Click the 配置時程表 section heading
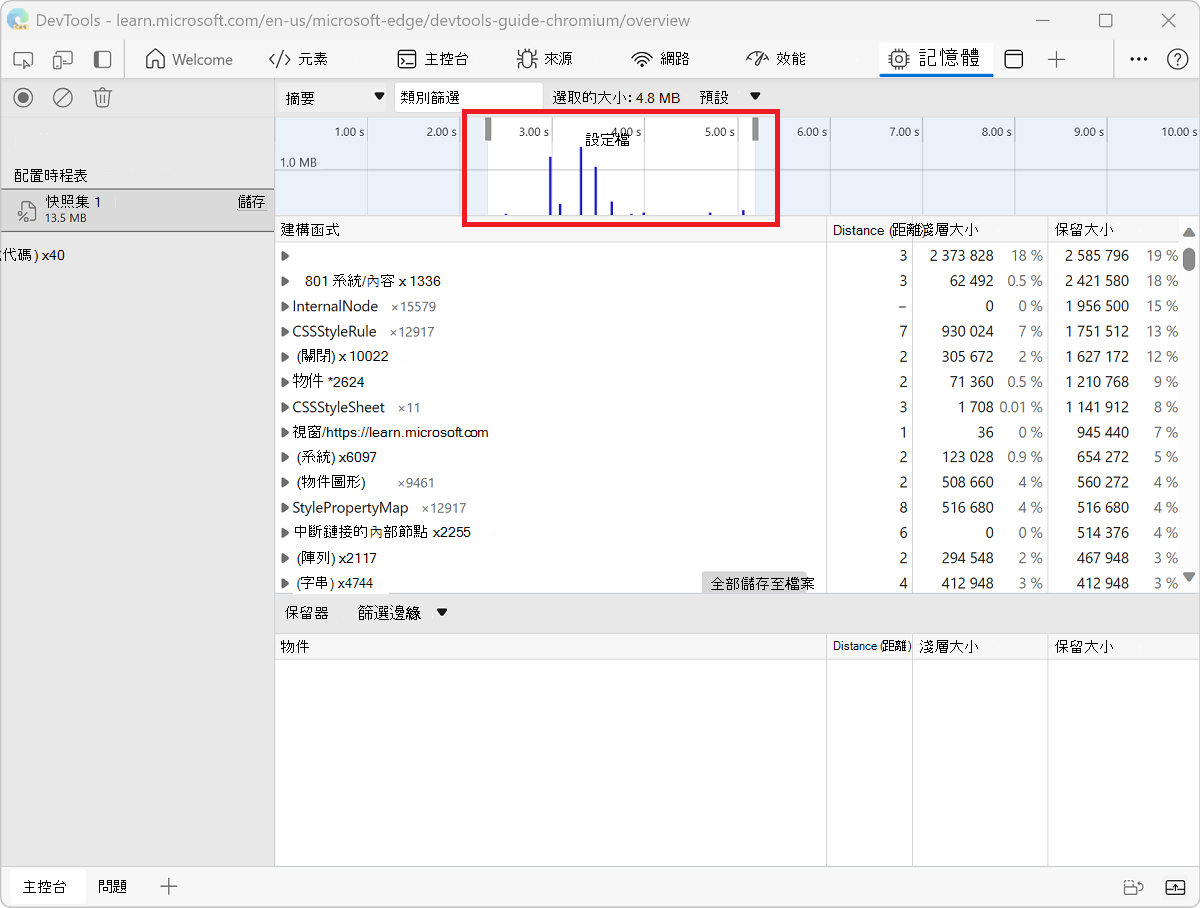The width and height of the screenshot is (1200, 908). point(51,176)
